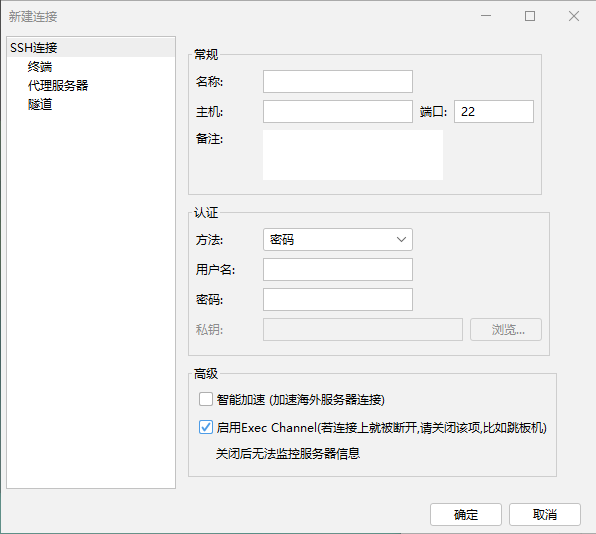Screen dimensions: 596x534
Task: Click the 私钥 path field
Action: (363, 330)
